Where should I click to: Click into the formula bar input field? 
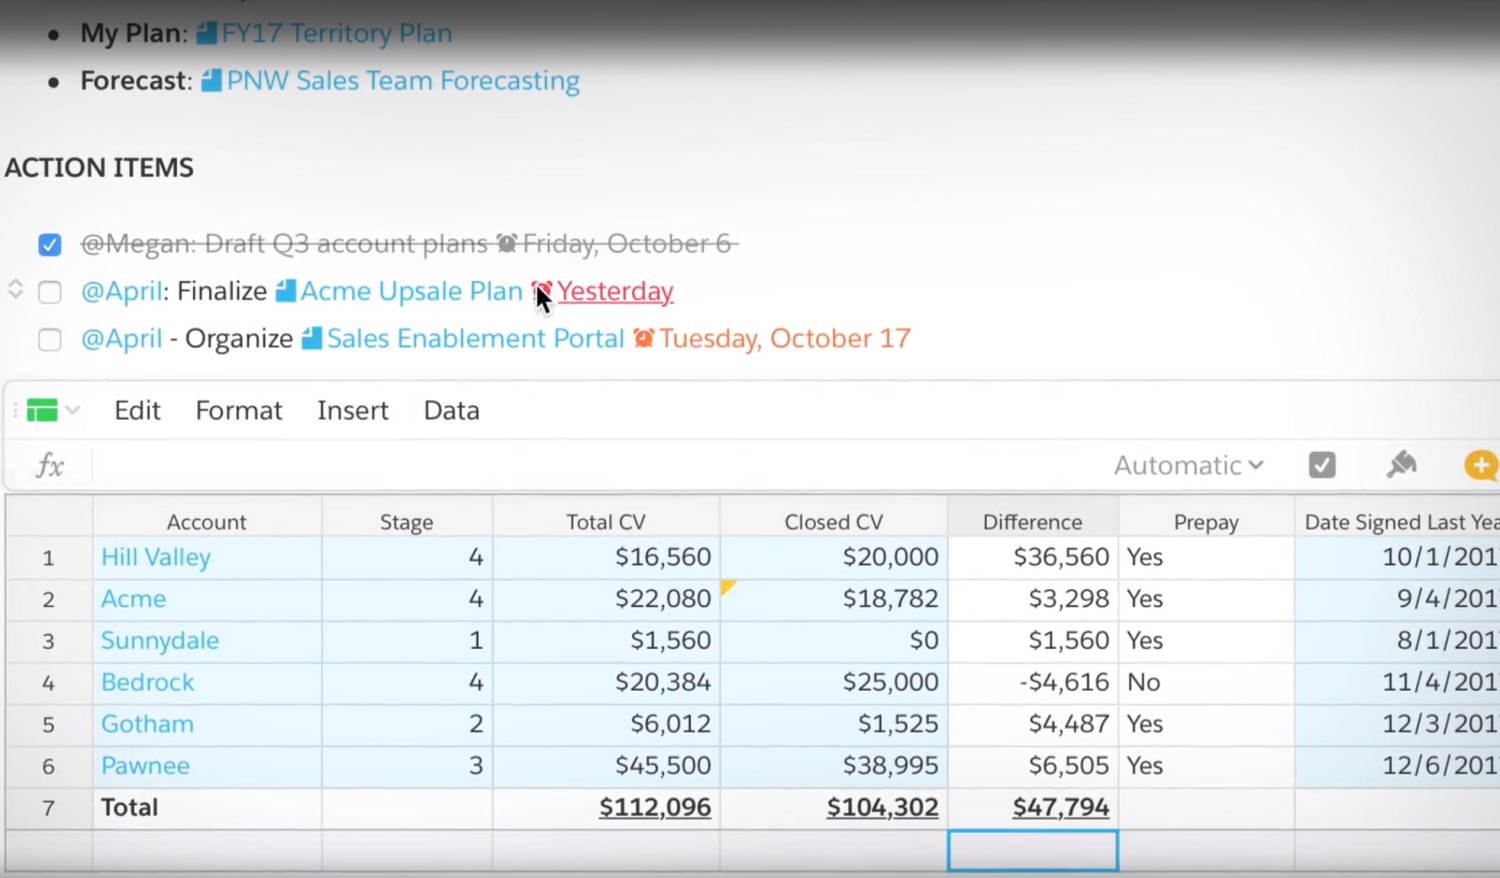600,465
